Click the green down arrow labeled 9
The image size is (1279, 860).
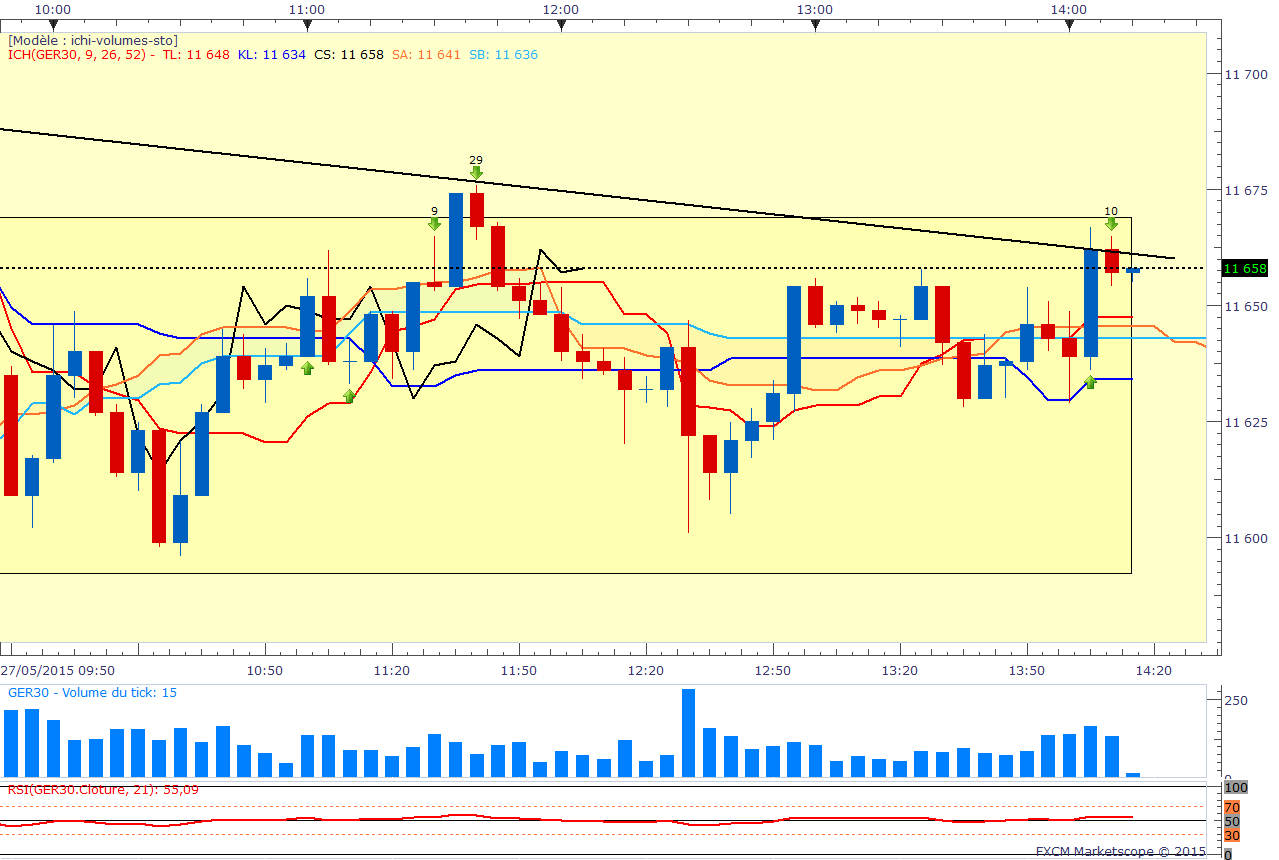[434, 224]
